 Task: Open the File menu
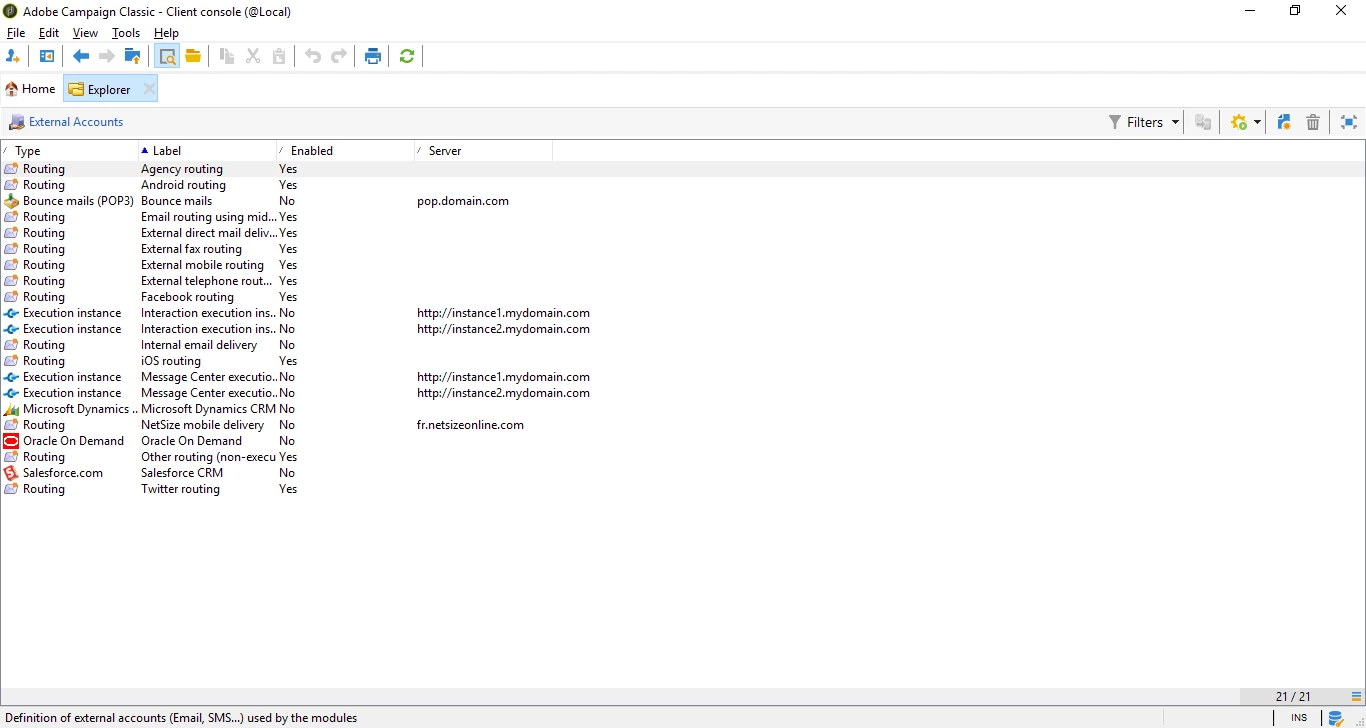pyautogui.click(x=16, y=33)
